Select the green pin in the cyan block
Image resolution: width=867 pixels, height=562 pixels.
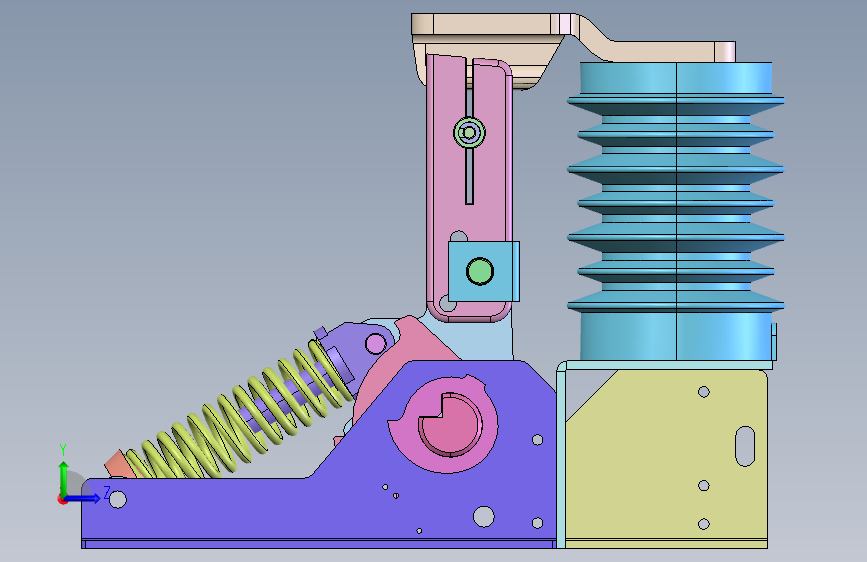pyautogui.click(x=479, y=272)
